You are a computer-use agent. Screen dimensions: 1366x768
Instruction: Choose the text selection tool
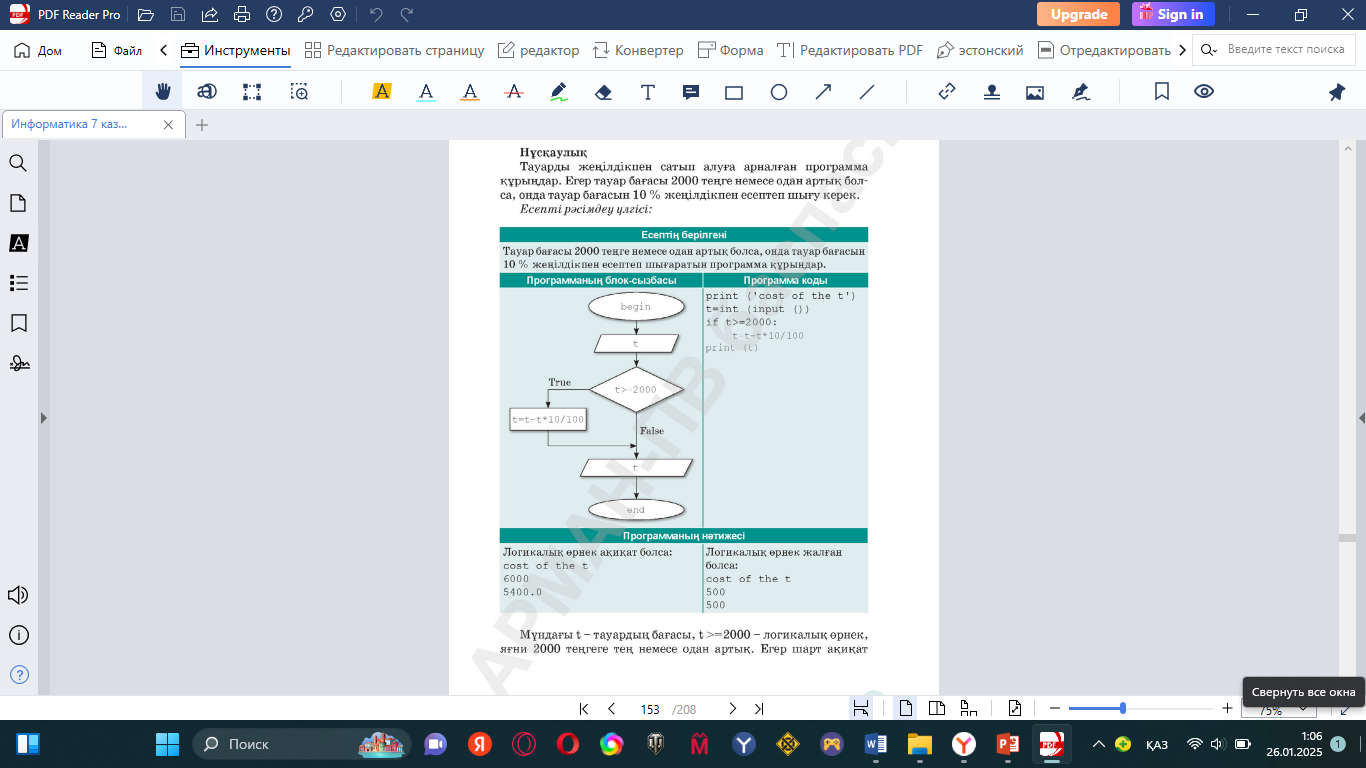point(207,92)
